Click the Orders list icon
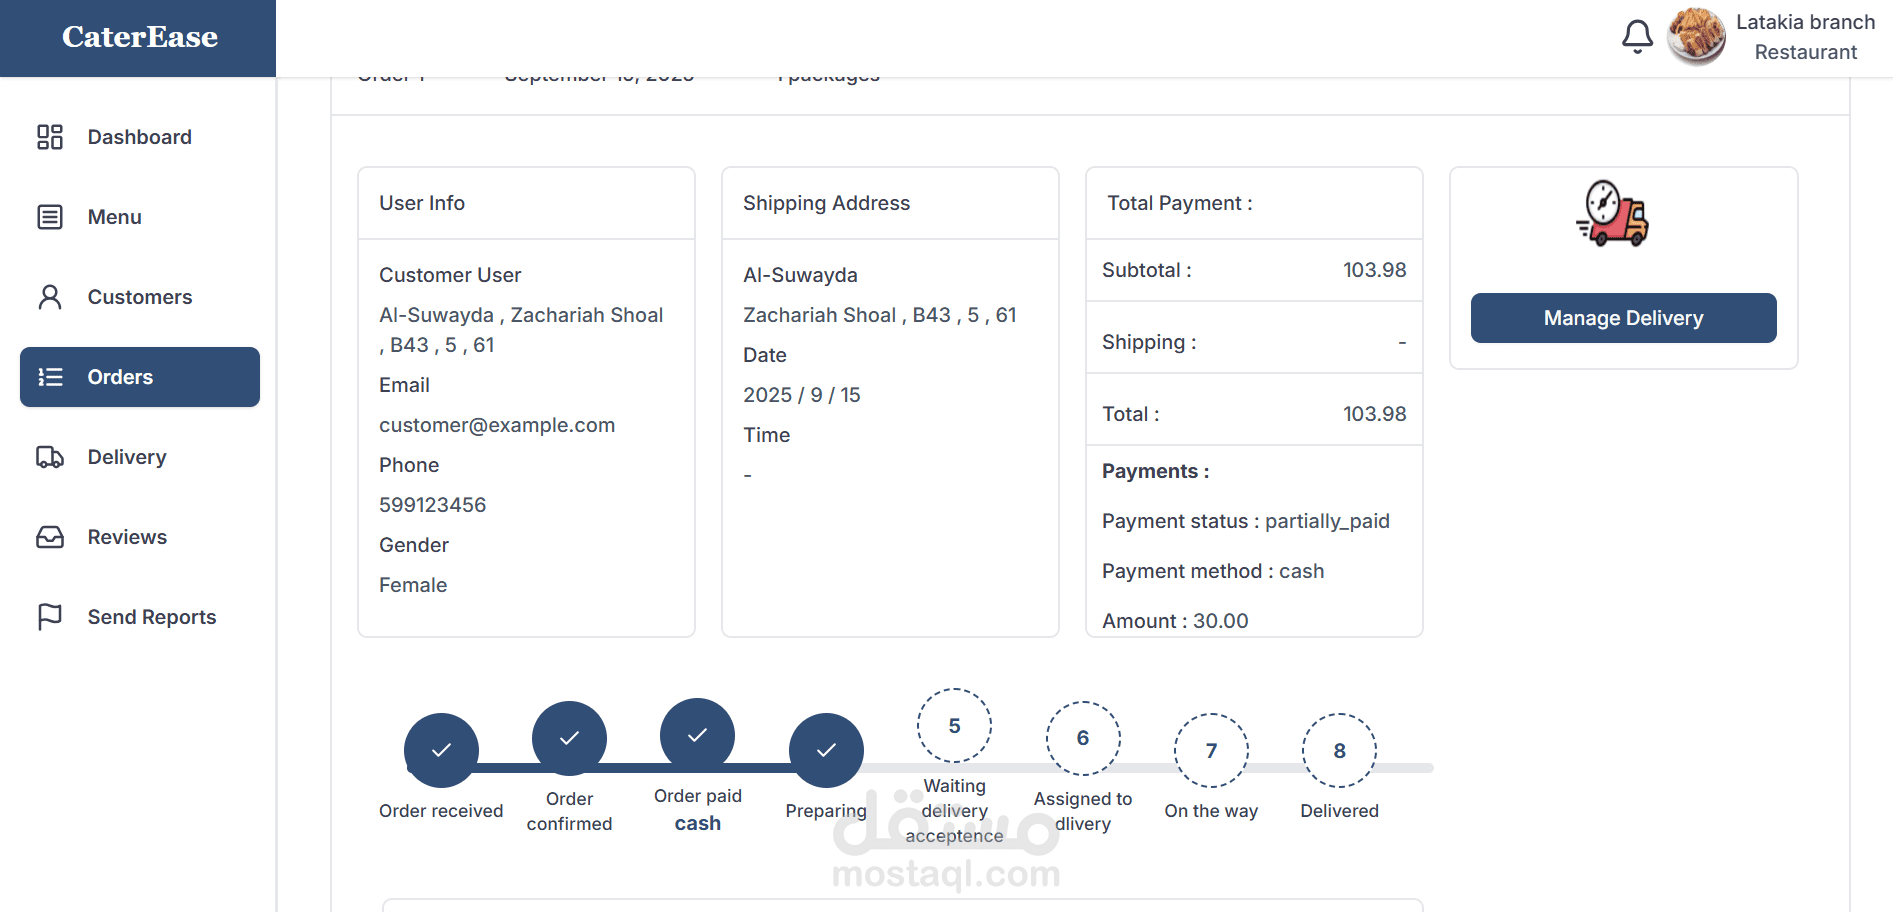Image resolution: width=1893 pixels, height=912 pixels. [x=50, y=377]
